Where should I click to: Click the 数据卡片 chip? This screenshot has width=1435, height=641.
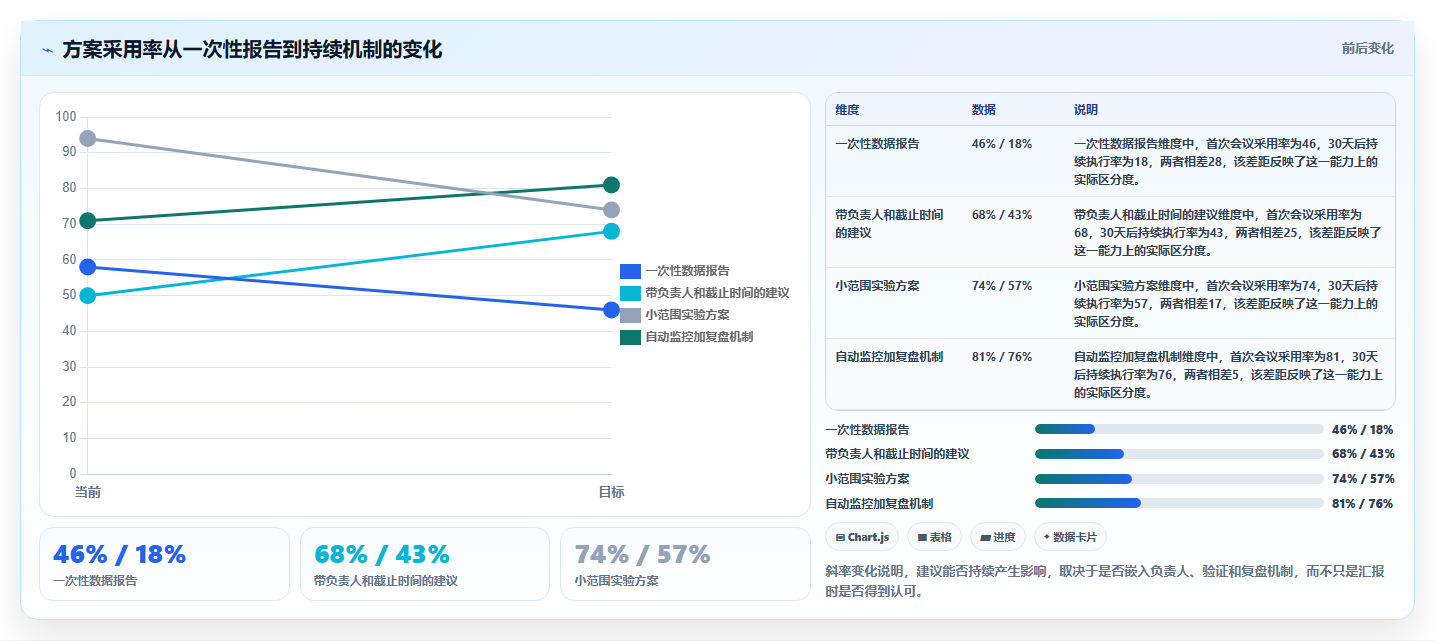click(x=1070, y=537)
